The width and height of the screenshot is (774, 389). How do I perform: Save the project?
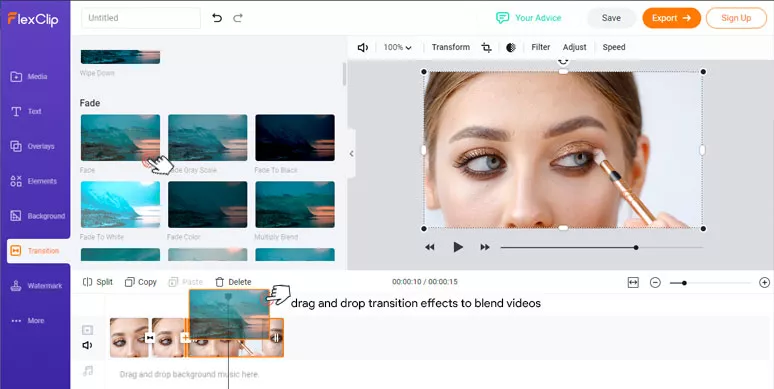[611, 18]
